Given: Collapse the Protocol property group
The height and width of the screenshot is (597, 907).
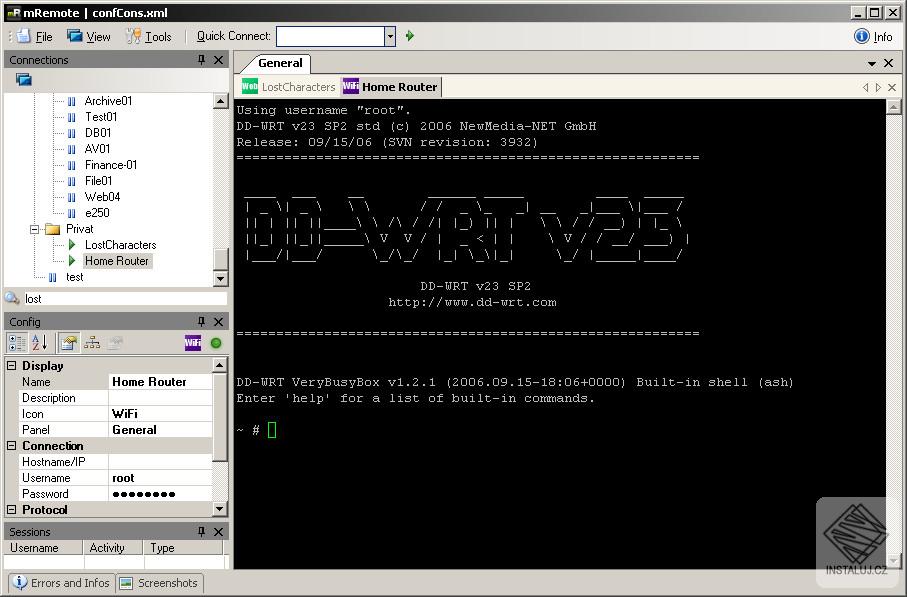Looking at the screenshot, I should pos(12,510).
